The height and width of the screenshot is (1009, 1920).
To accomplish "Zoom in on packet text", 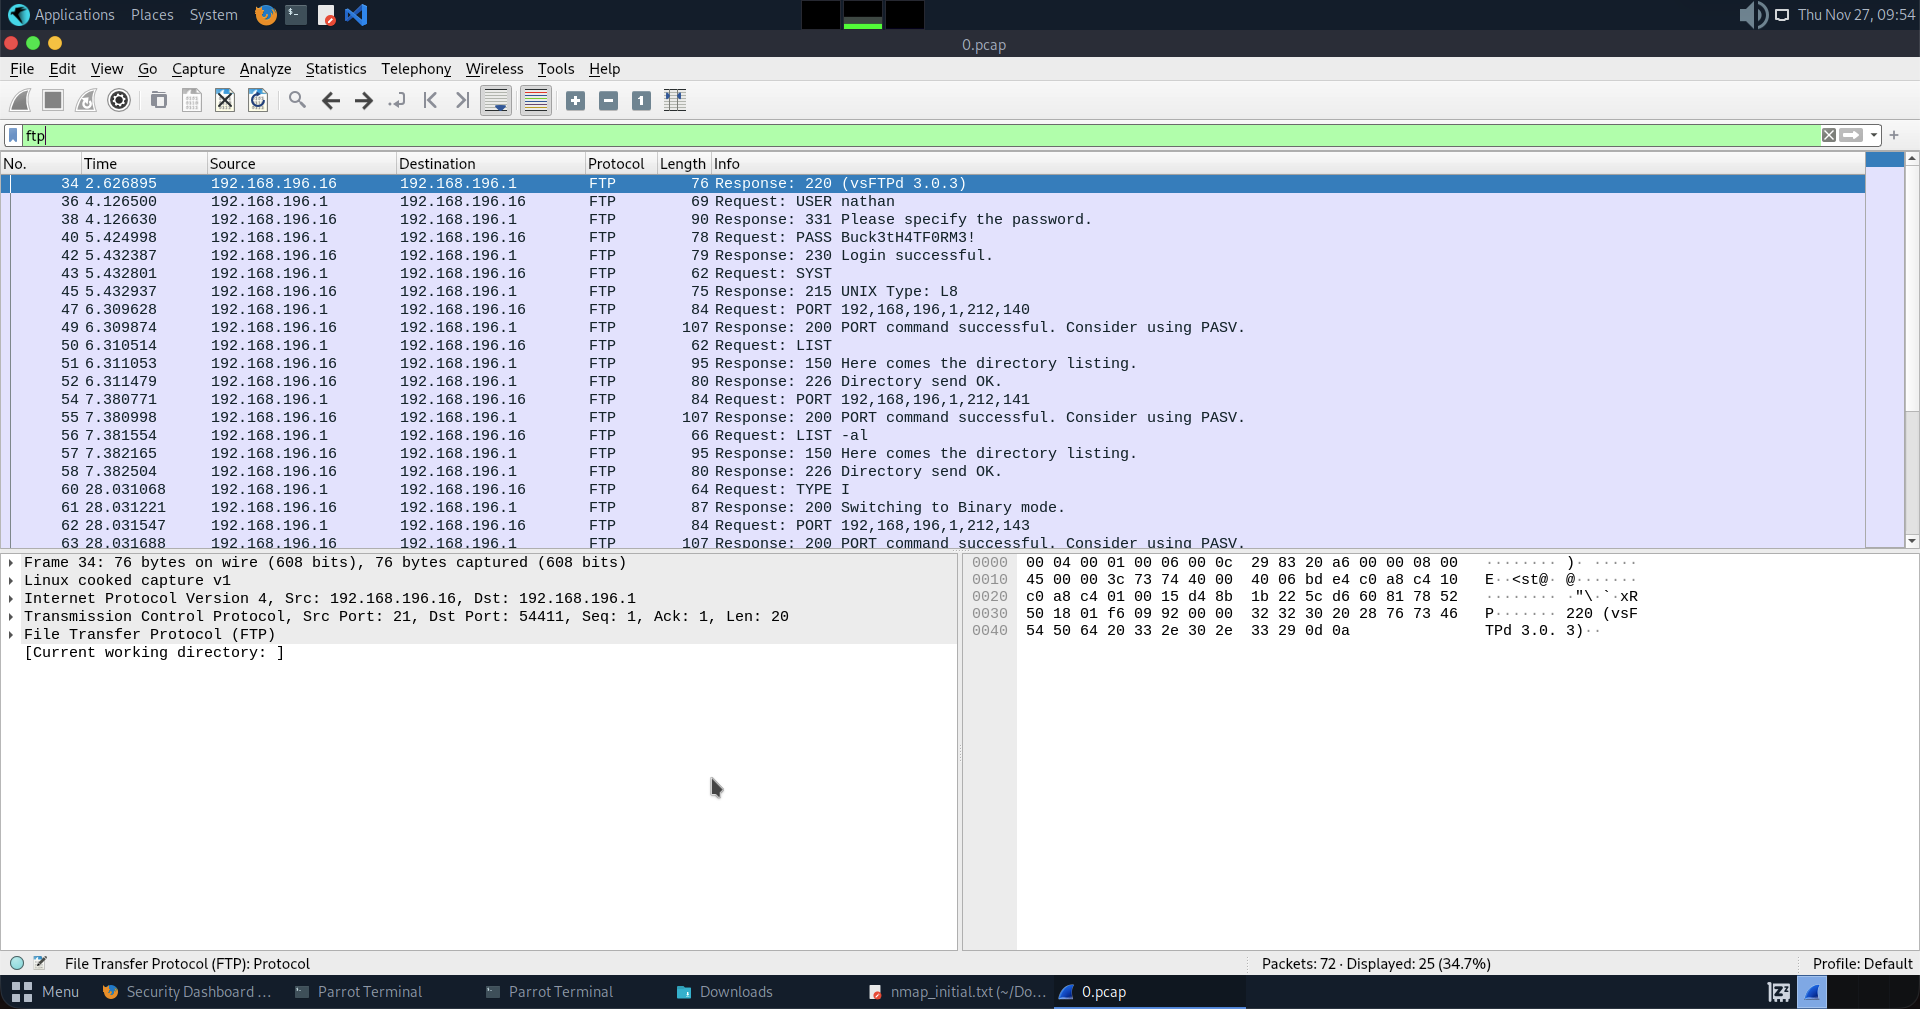I will 575,100.
